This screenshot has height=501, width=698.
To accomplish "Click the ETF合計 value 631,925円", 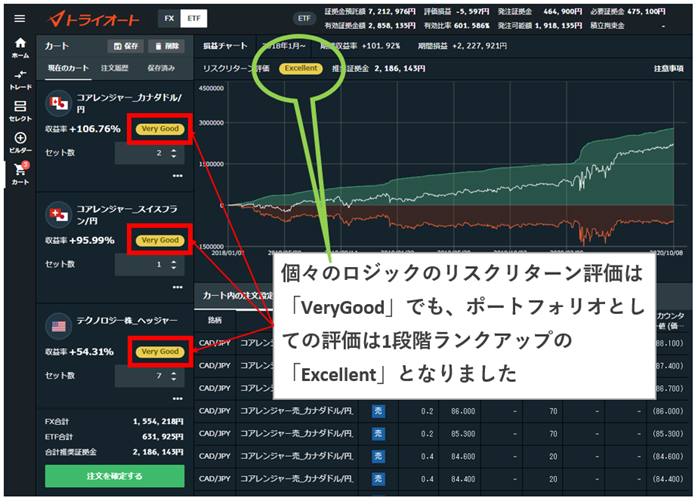I will [x=162, y=436].
